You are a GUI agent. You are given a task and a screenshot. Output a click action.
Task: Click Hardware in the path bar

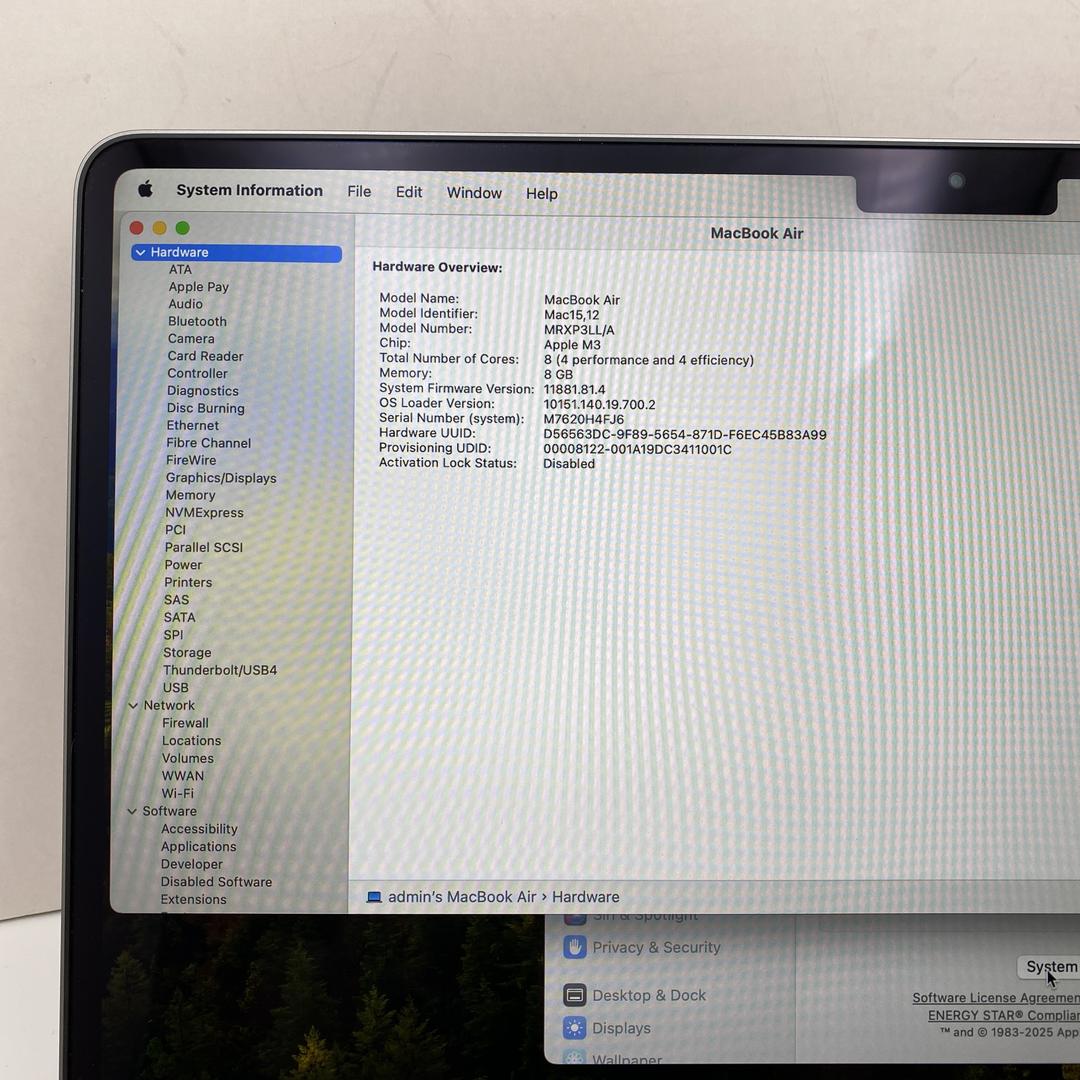click(x=585, y=897)
